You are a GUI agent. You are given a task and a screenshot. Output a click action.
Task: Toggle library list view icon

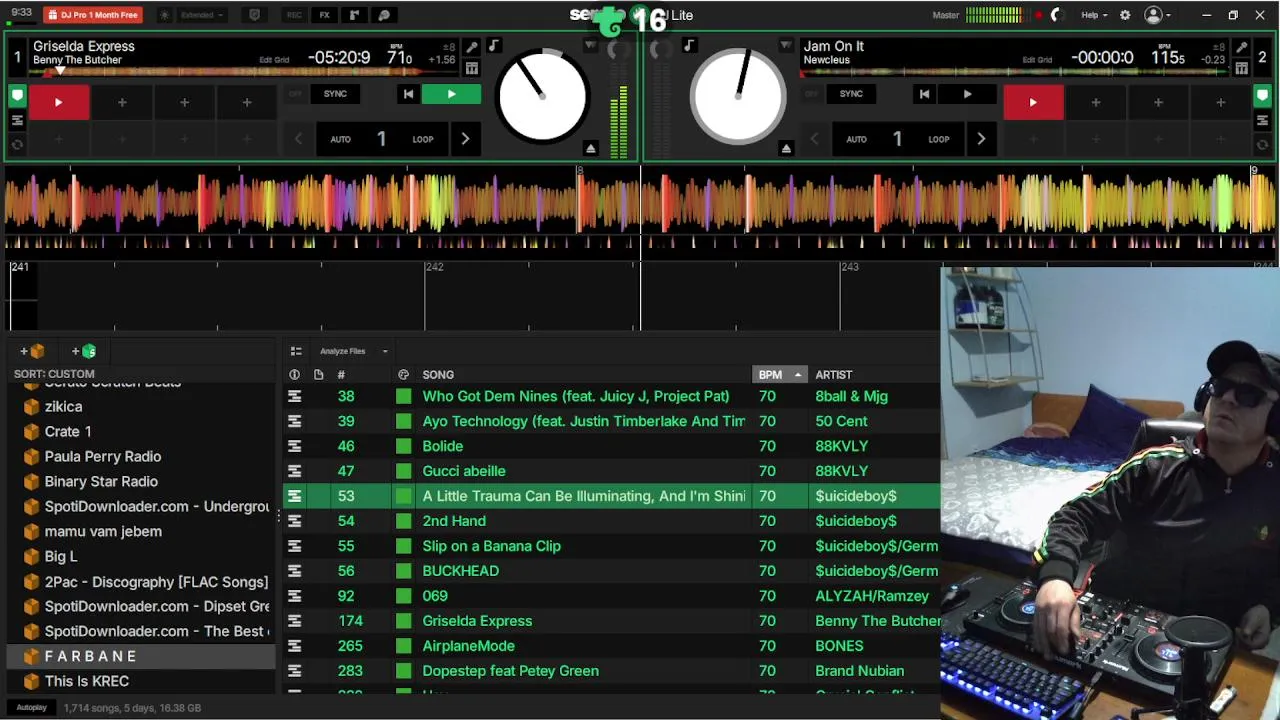click(296, 351)
